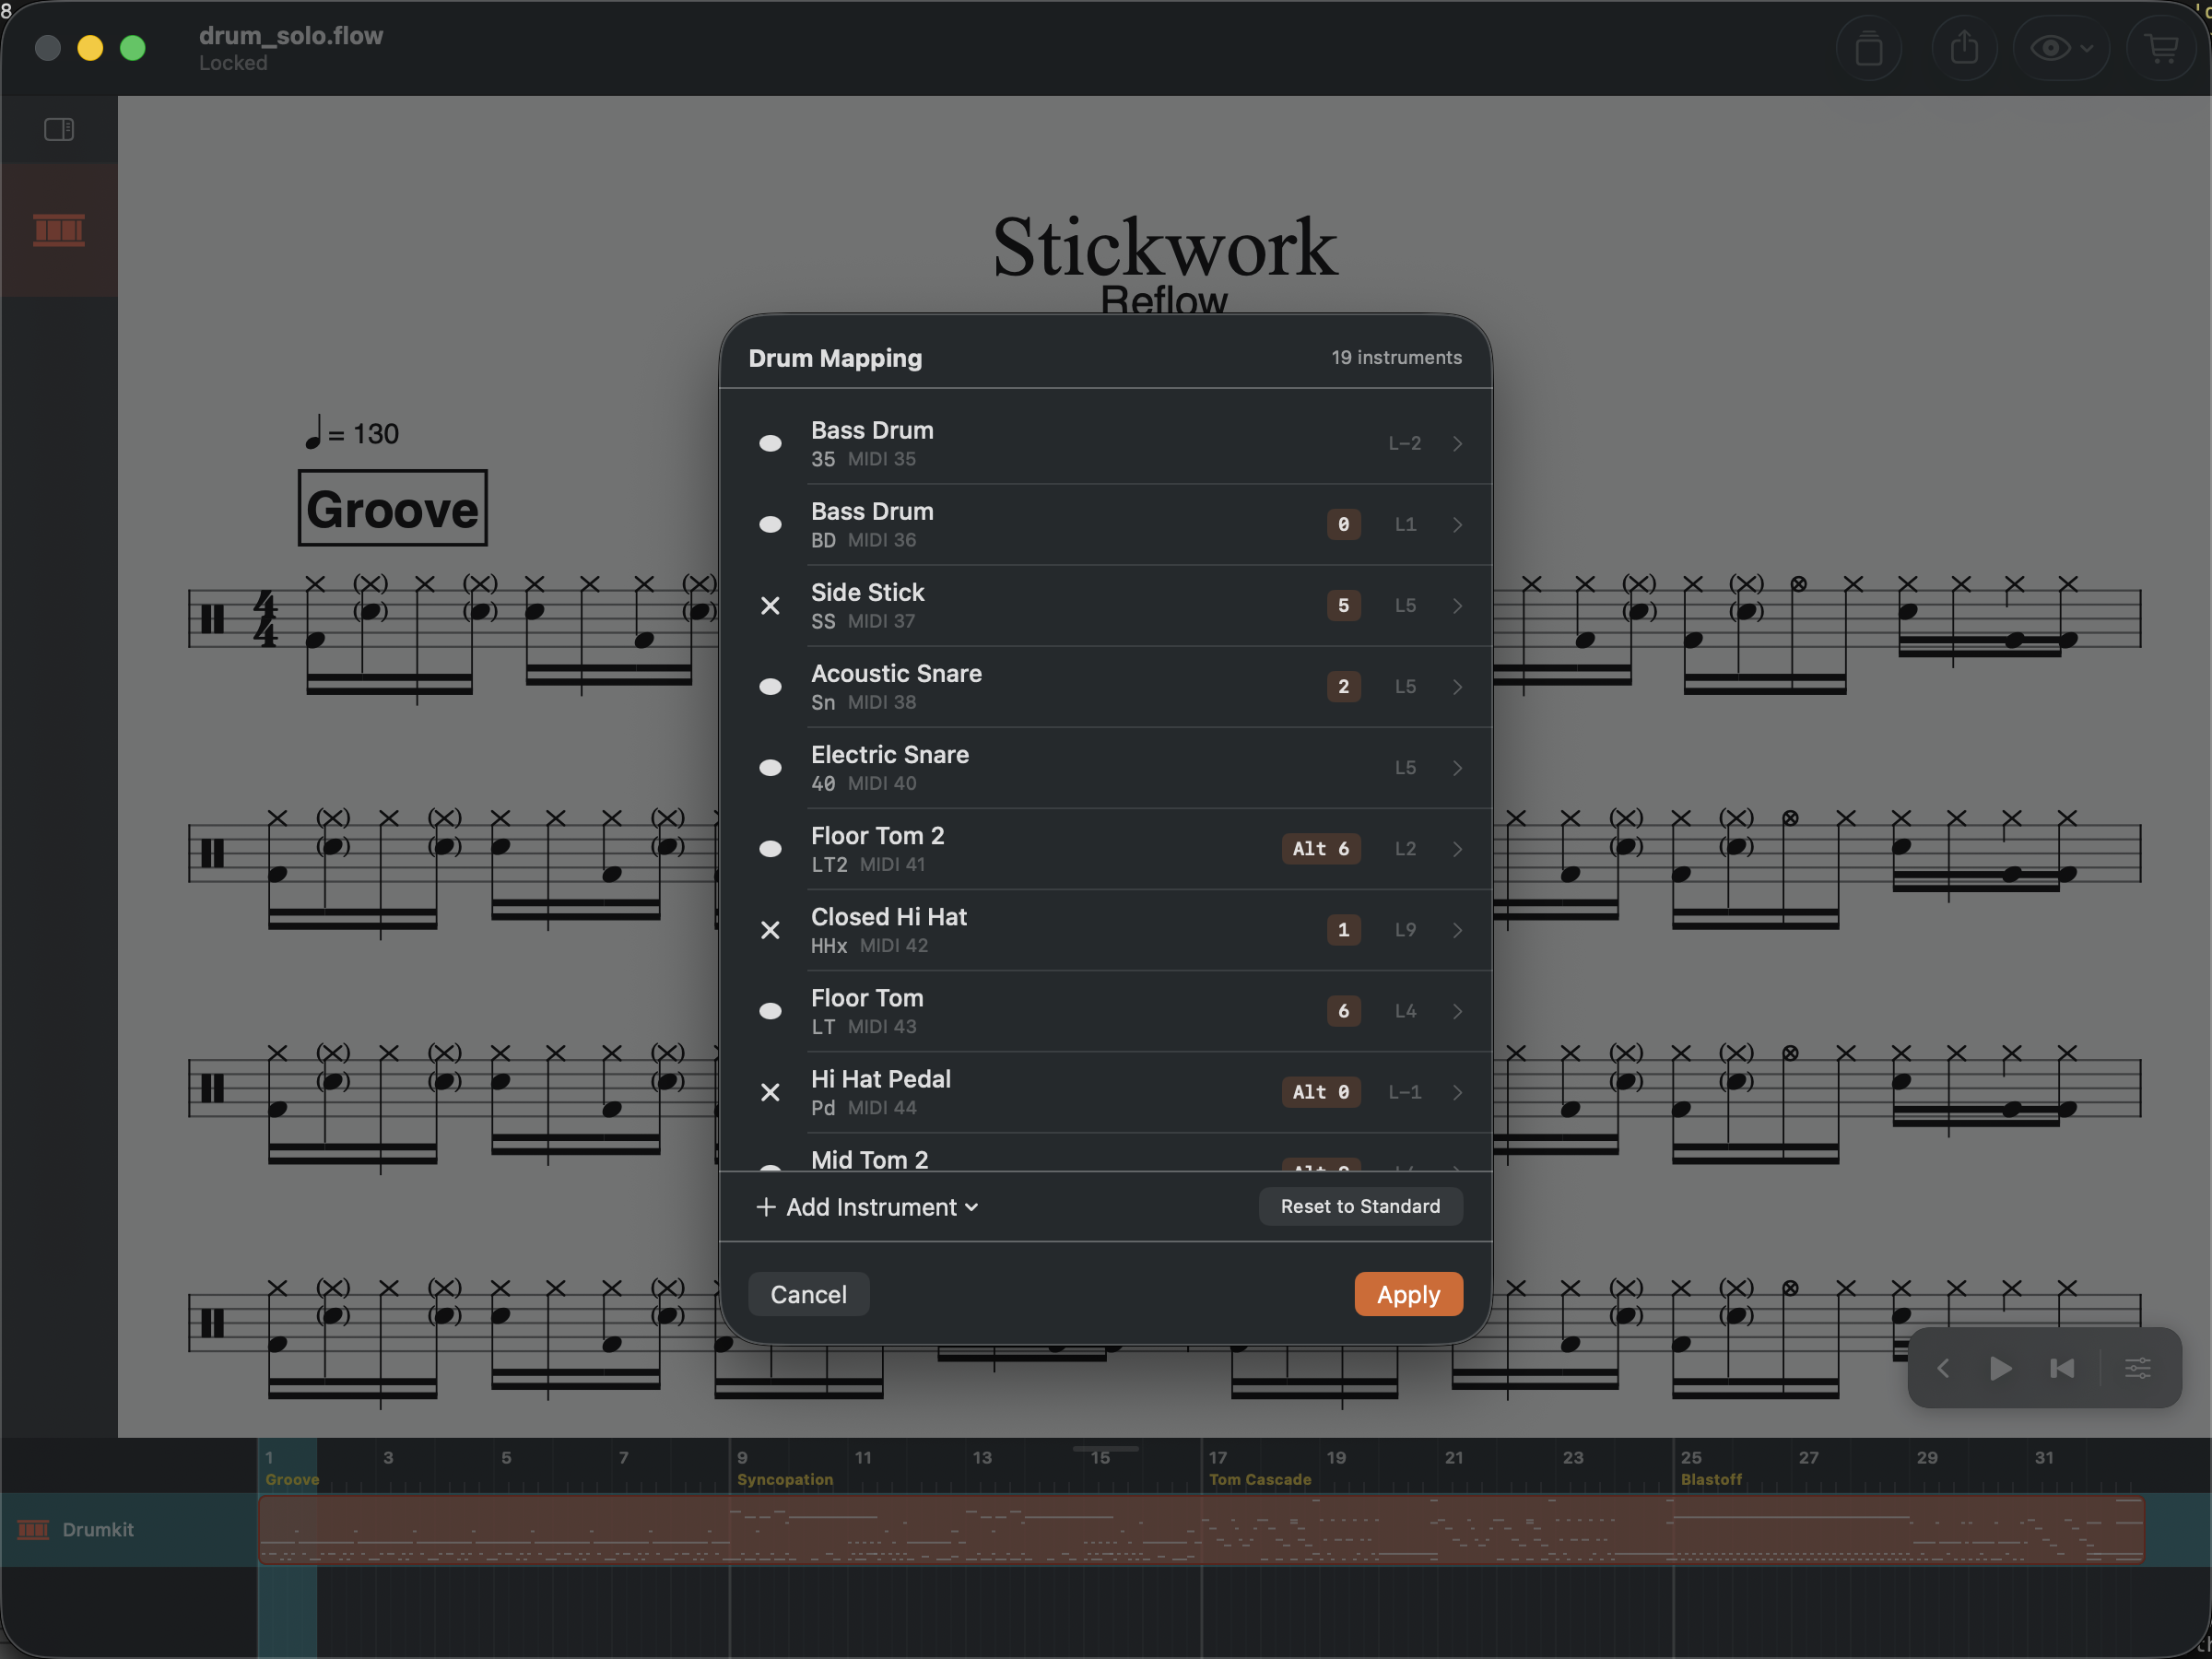Click the Drumkit icon beside the track name
This screenshot has height=1659, width=2212.
33,1529
